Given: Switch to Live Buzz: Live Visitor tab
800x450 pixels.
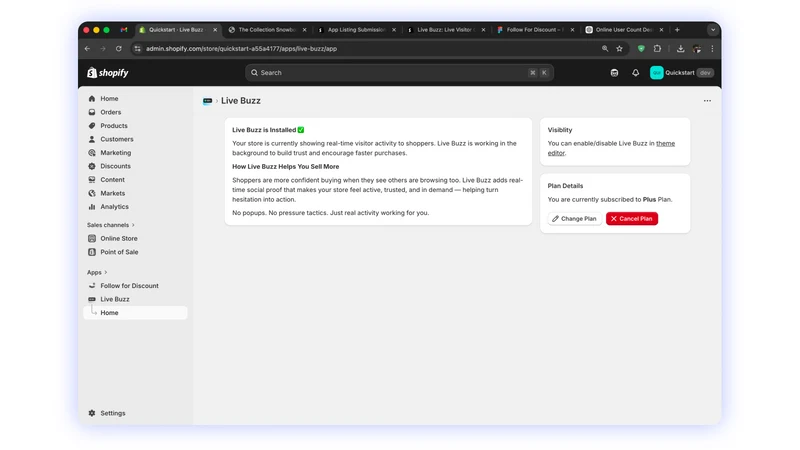Looking at the screenshot, I should click(x=445, y=30).
